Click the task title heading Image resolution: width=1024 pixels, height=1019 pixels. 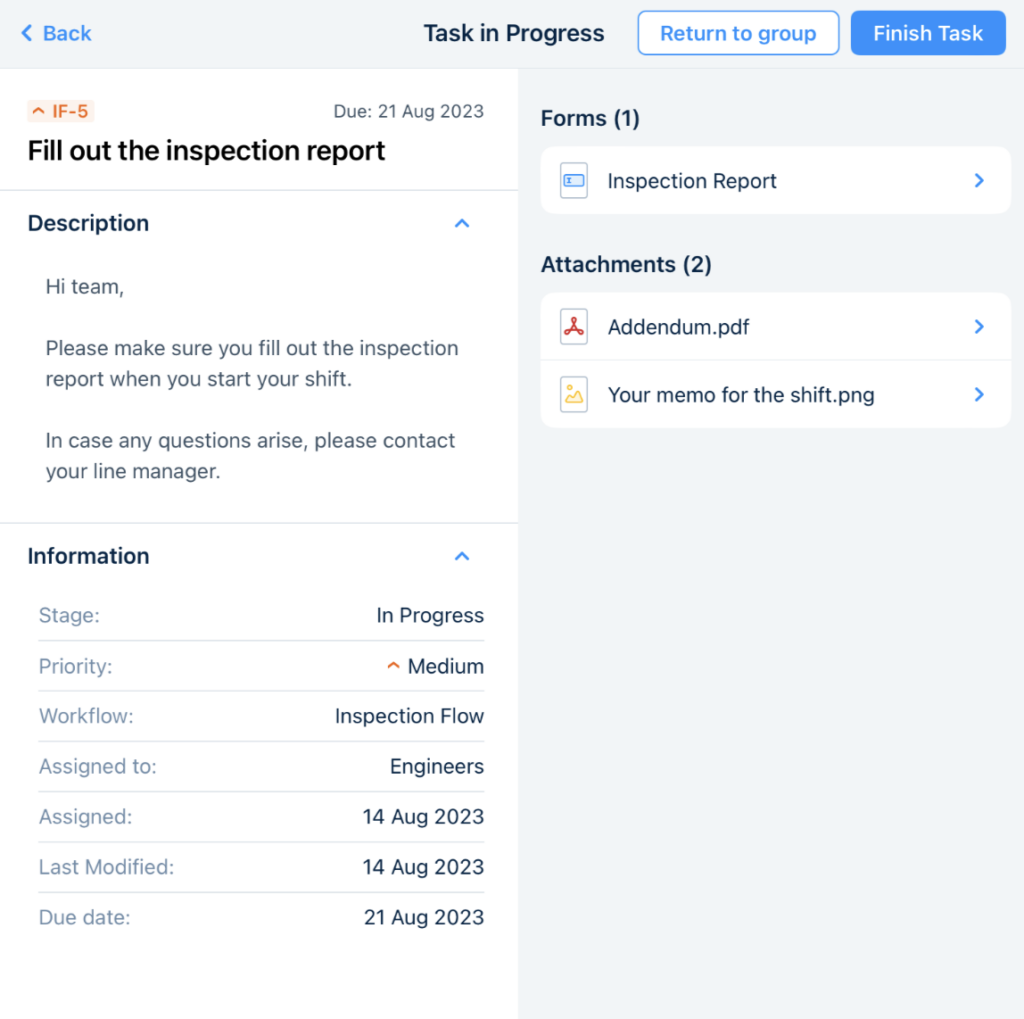point(207,151)
